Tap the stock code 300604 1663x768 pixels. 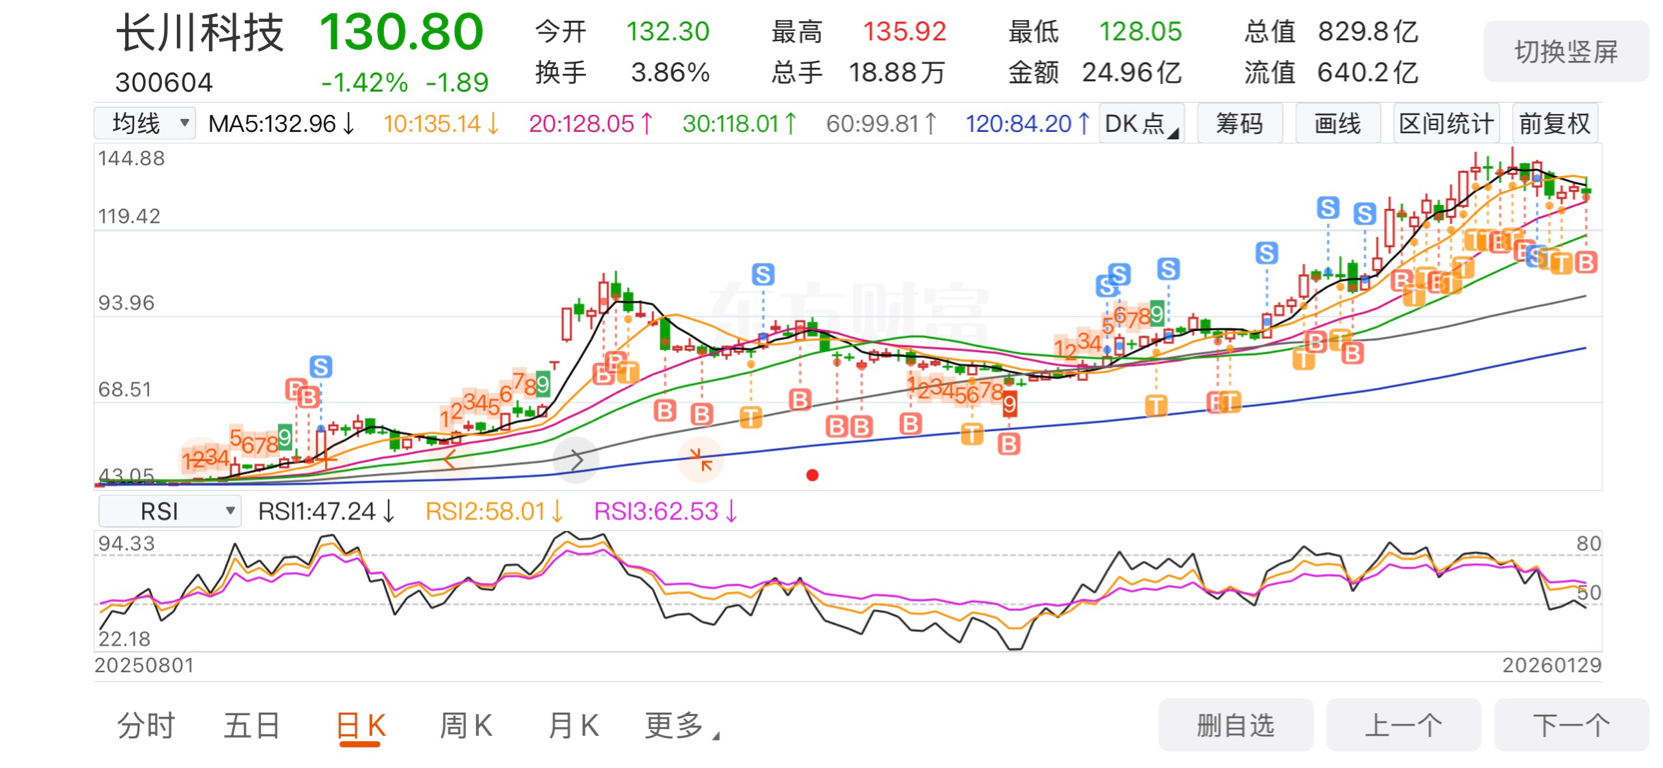164,82
